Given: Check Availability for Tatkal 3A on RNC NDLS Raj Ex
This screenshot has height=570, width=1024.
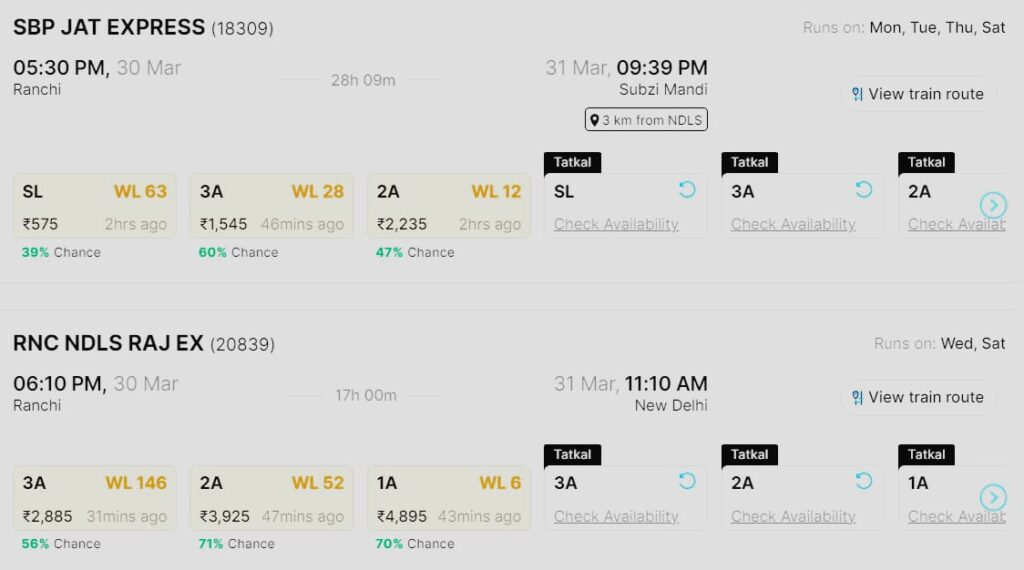Looking at the screenshot, I should click(x=616, y=516).
